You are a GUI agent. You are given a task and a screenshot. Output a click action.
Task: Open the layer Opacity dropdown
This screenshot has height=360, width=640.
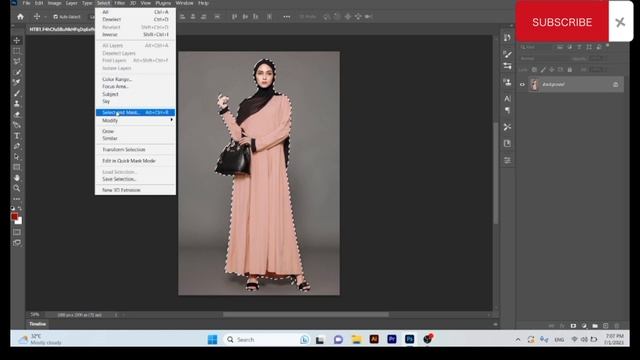point(598,58)
